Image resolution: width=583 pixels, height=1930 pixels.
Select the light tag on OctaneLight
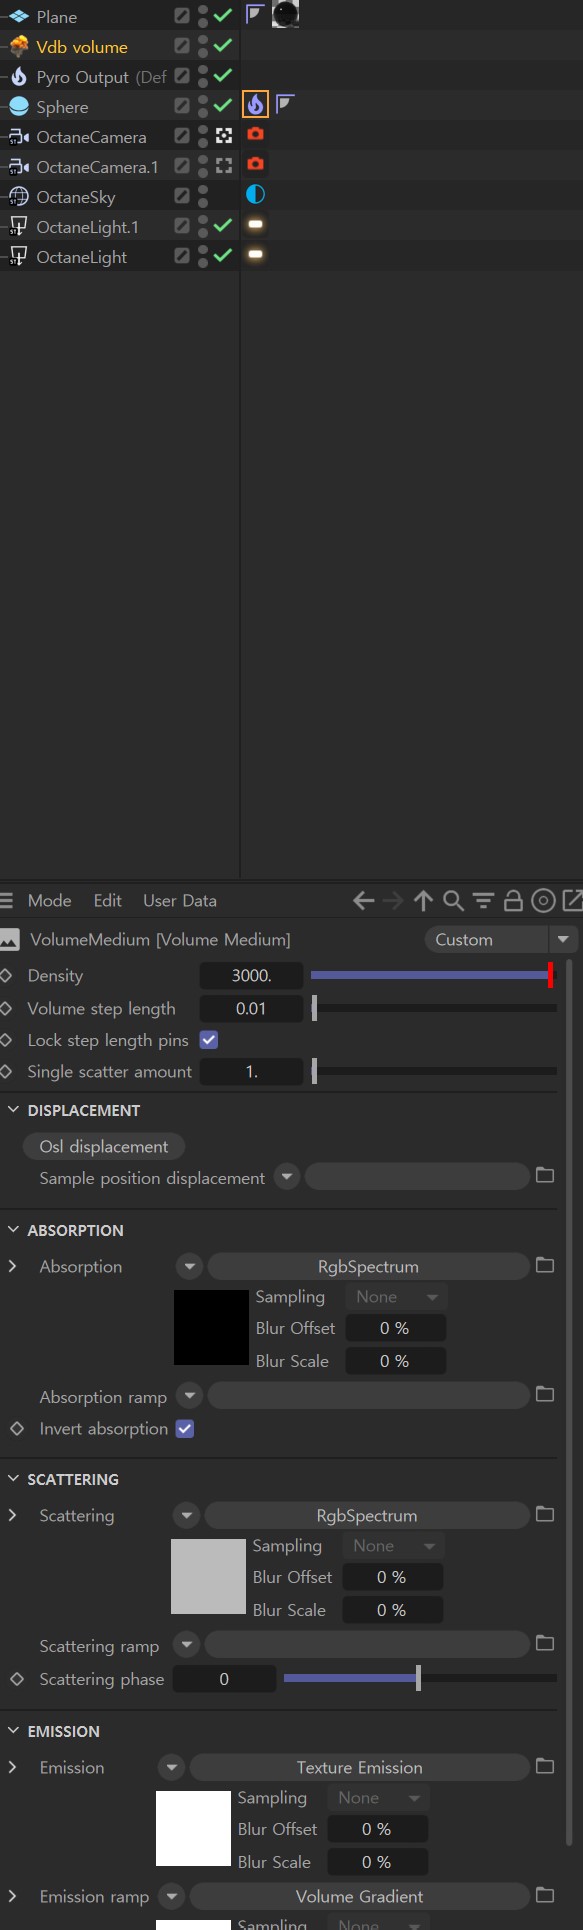click(x=255, y=254)
